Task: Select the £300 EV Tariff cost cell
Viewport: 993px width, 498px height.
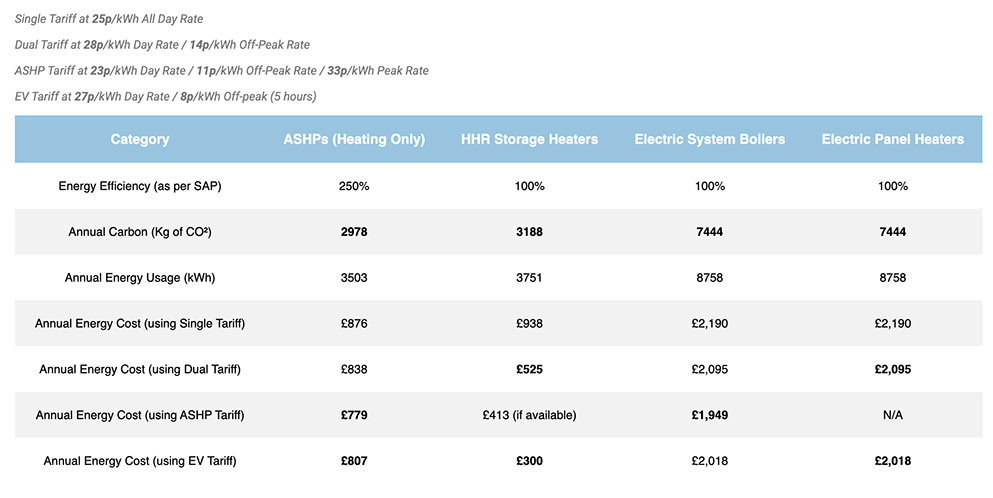Action: [530, 461]
